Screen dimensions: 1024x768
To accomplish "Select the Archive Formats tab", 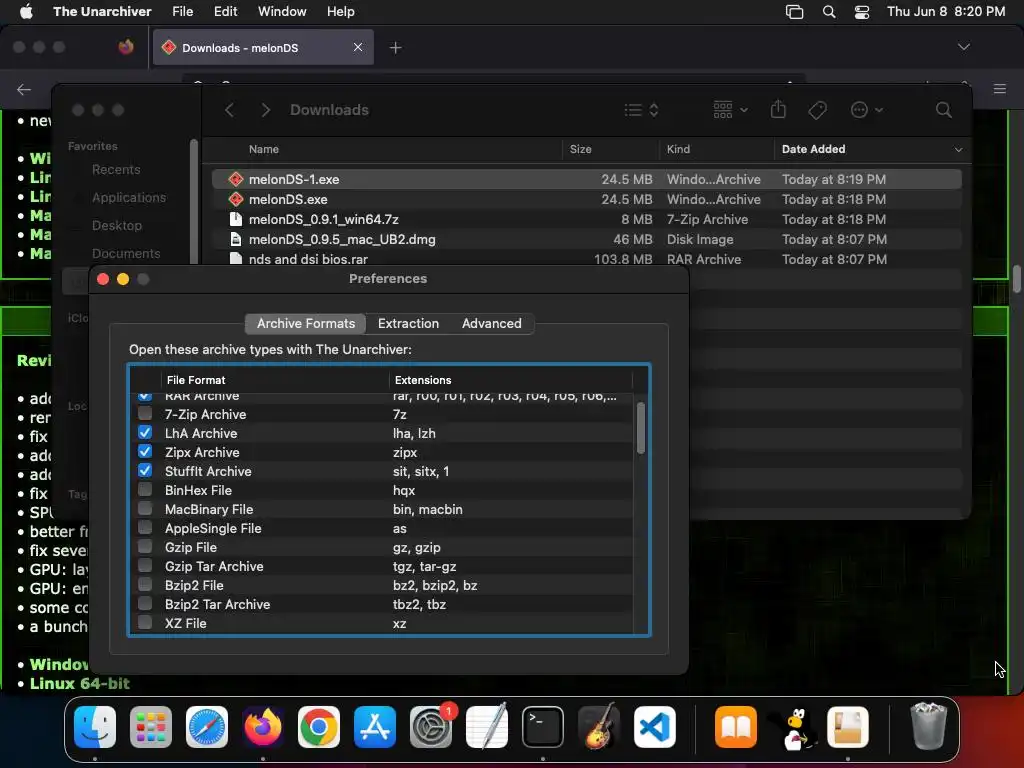I will coord(306,323).
